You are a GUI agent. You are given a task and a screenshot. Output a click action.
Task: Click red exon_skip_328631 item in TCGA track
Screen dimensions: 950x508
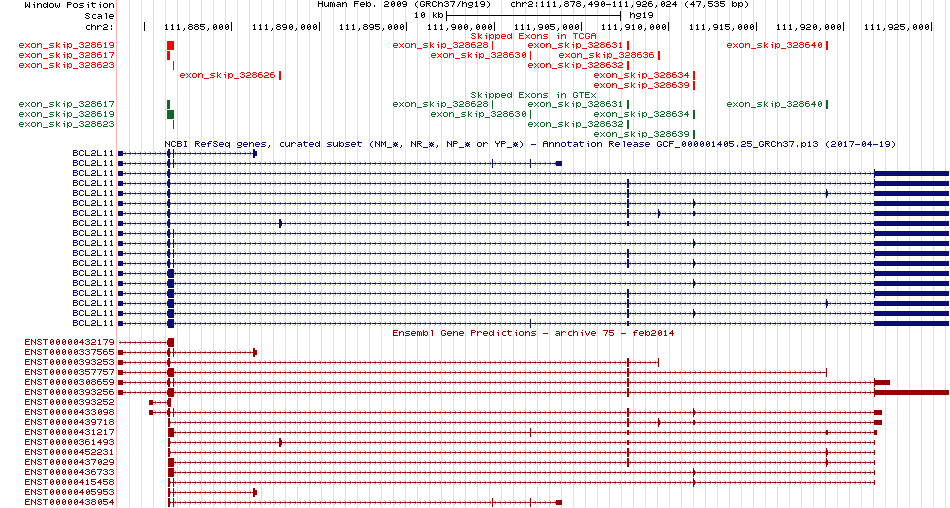coord(578,45)
